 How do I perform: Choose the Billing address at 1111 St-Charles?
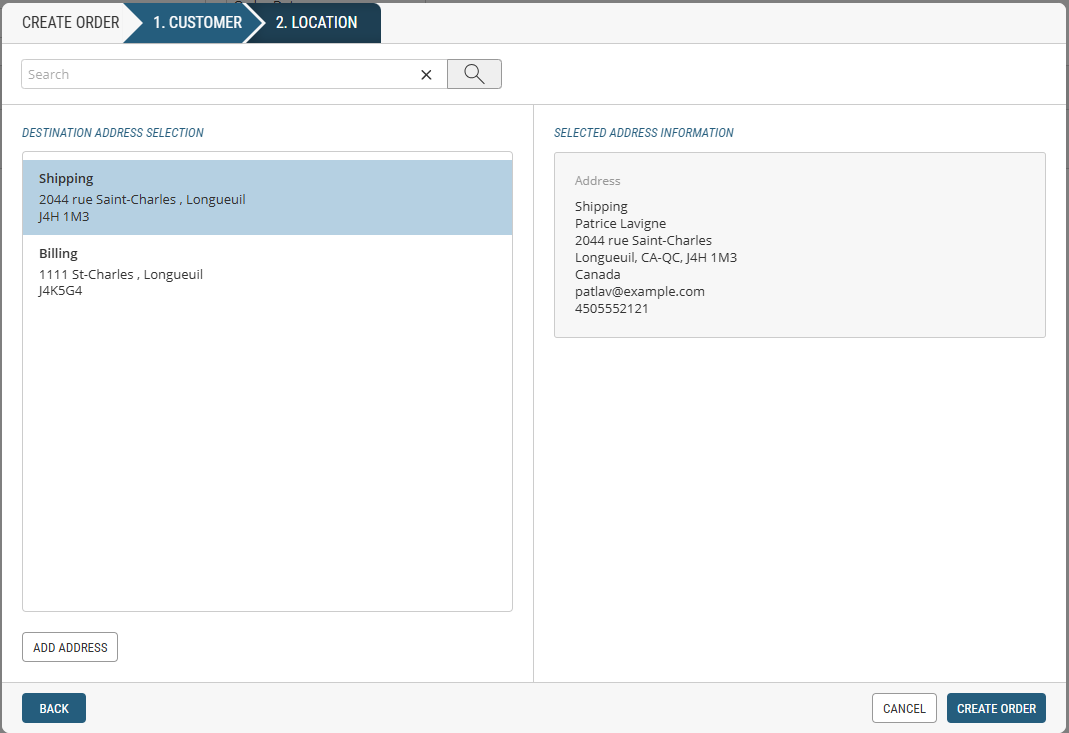(x=267, y=272)
